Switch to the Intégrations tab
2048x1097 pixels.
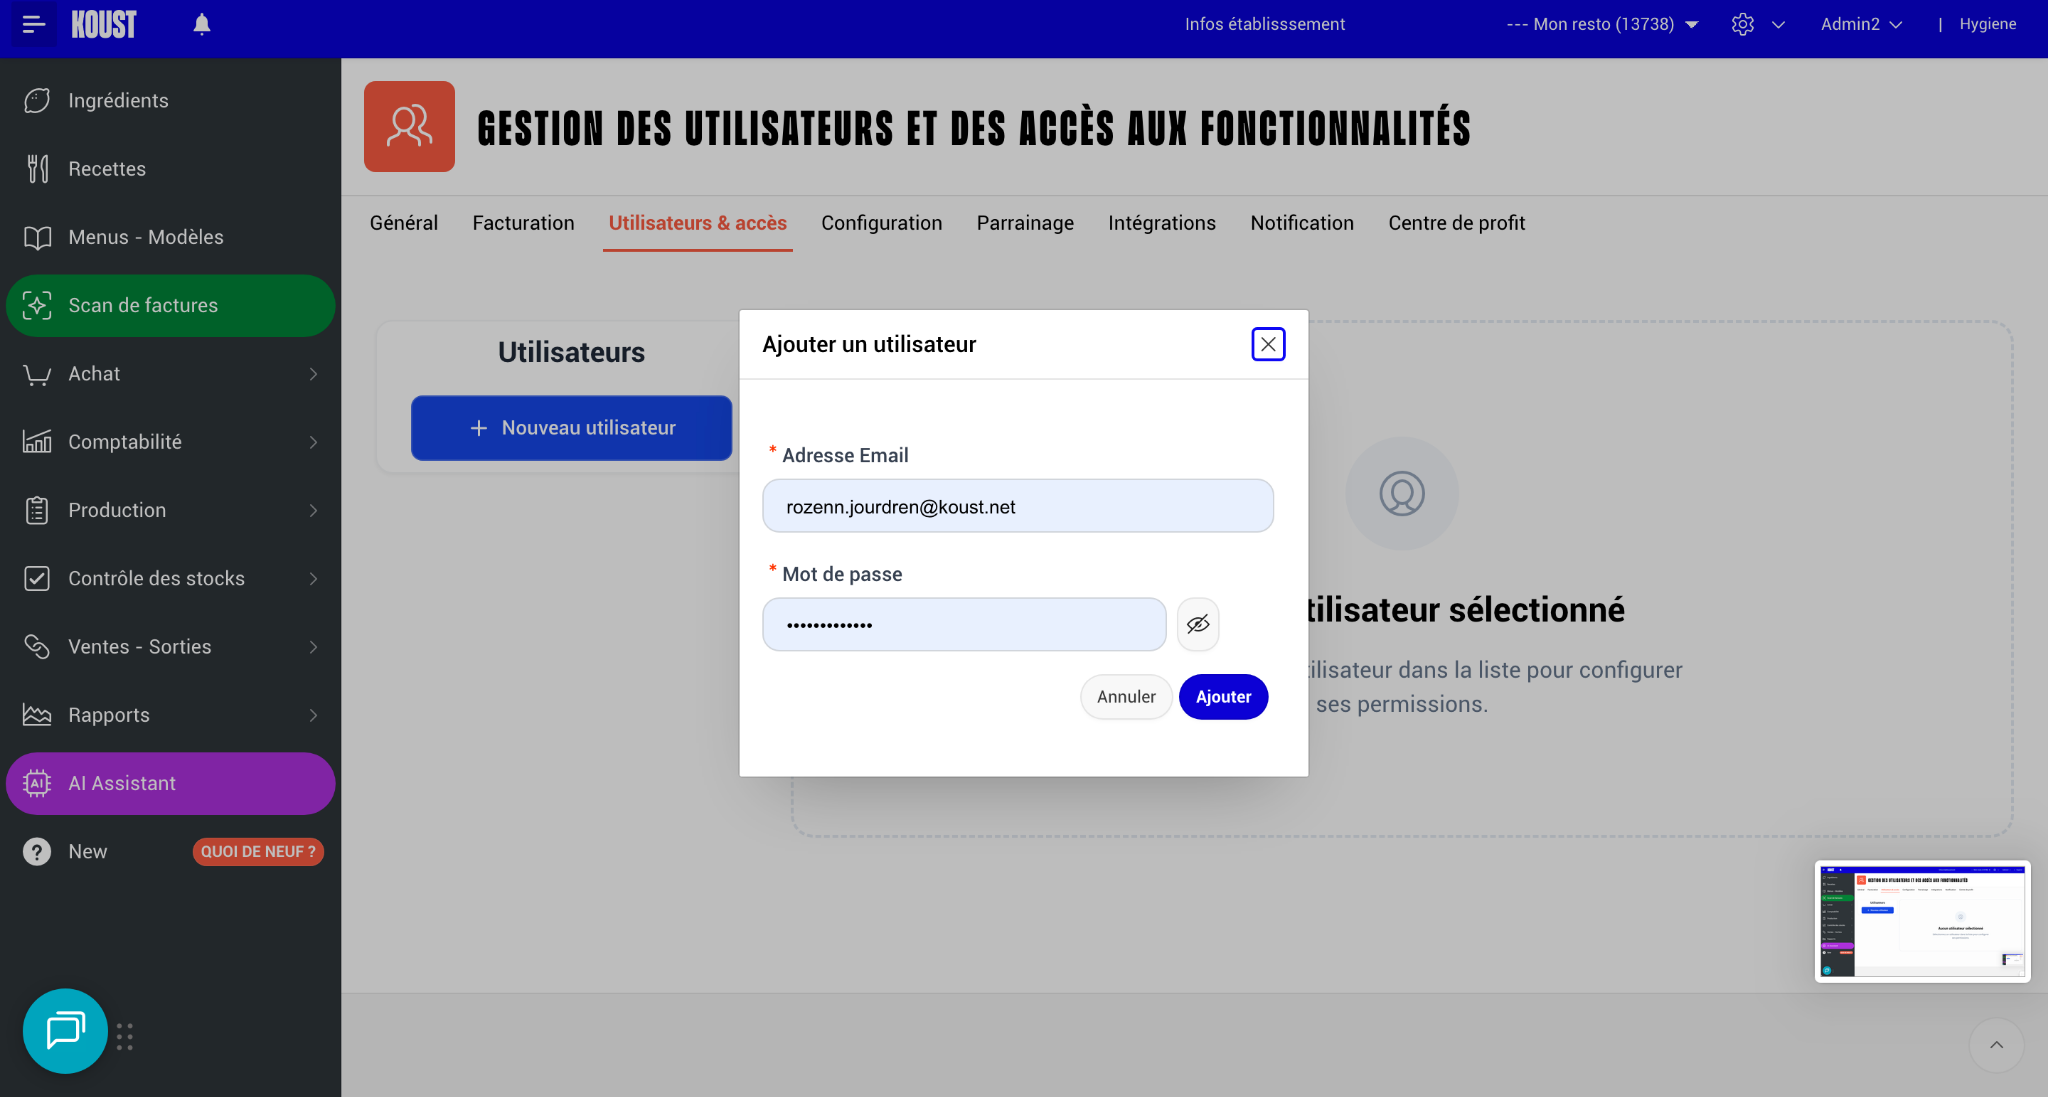[1162, 223]
